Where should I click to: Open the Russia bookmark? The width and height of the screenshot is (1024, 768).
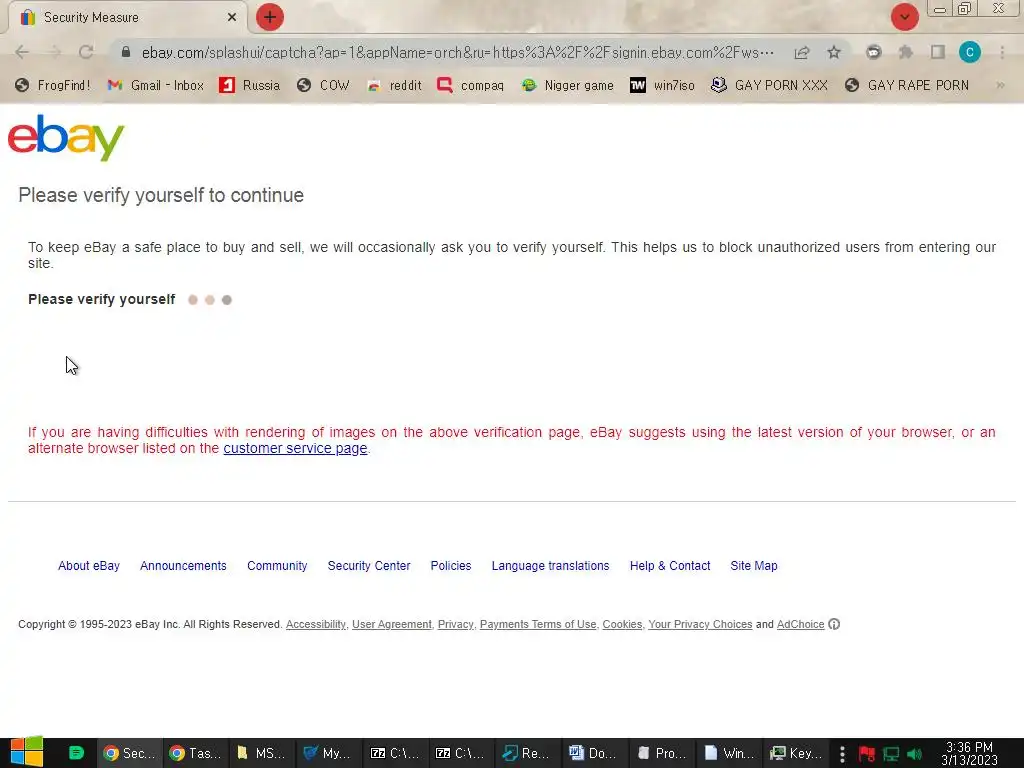click(x=249, y=86)
